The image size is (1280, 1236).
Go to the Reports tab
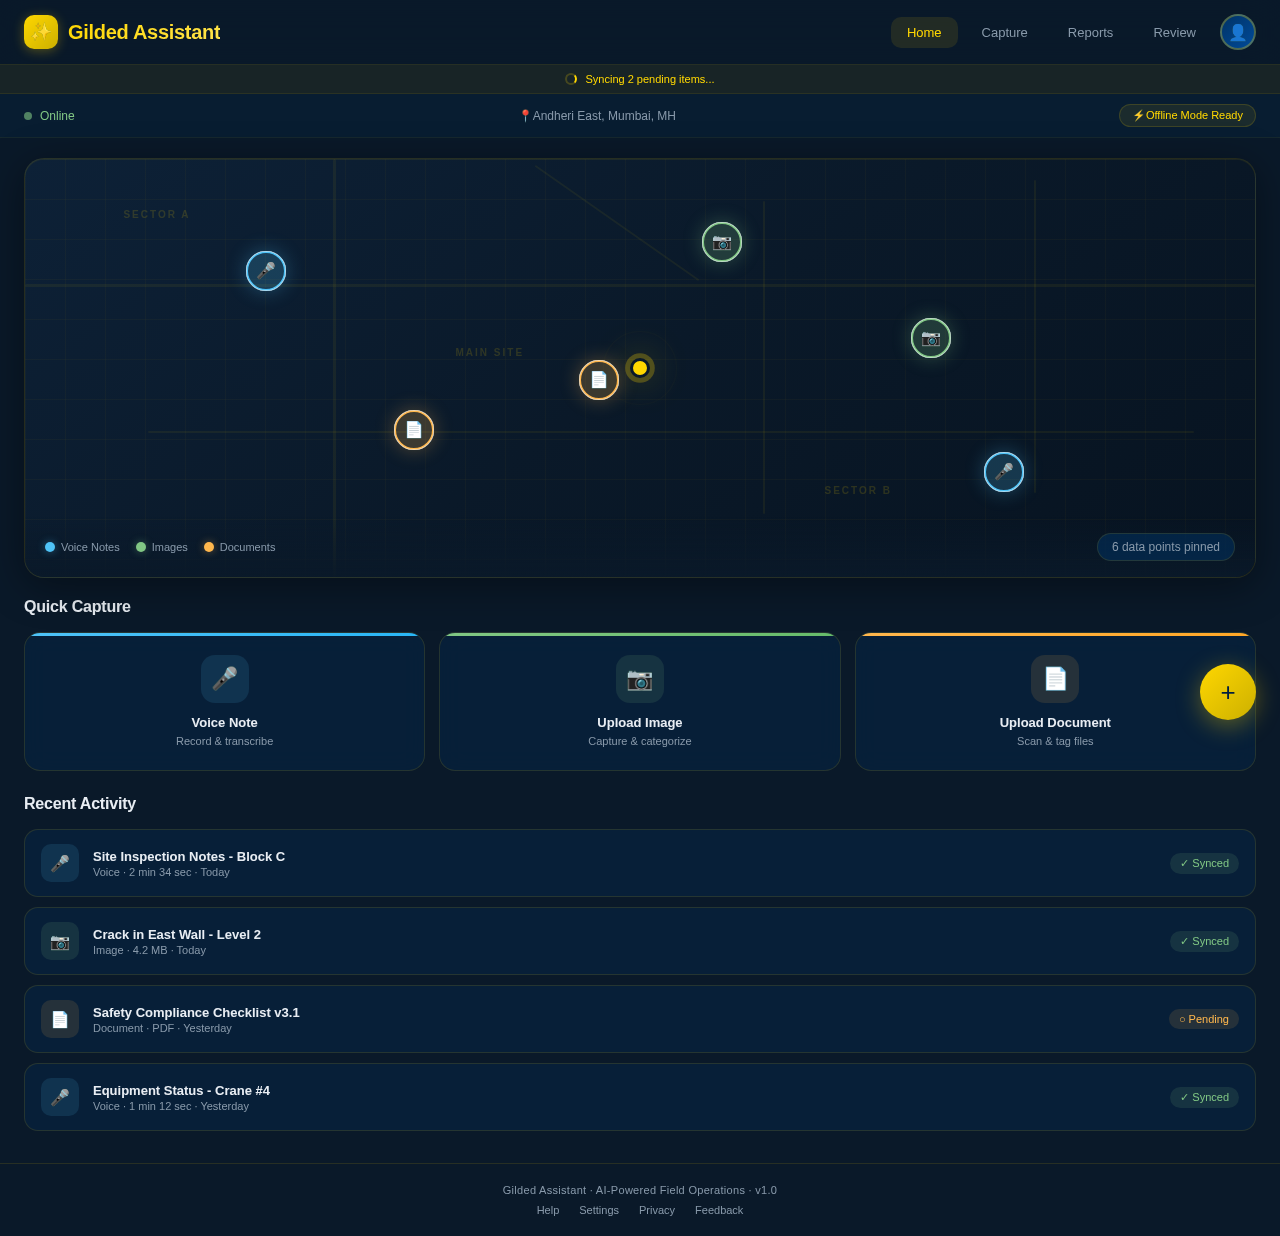coord(1090,32)
